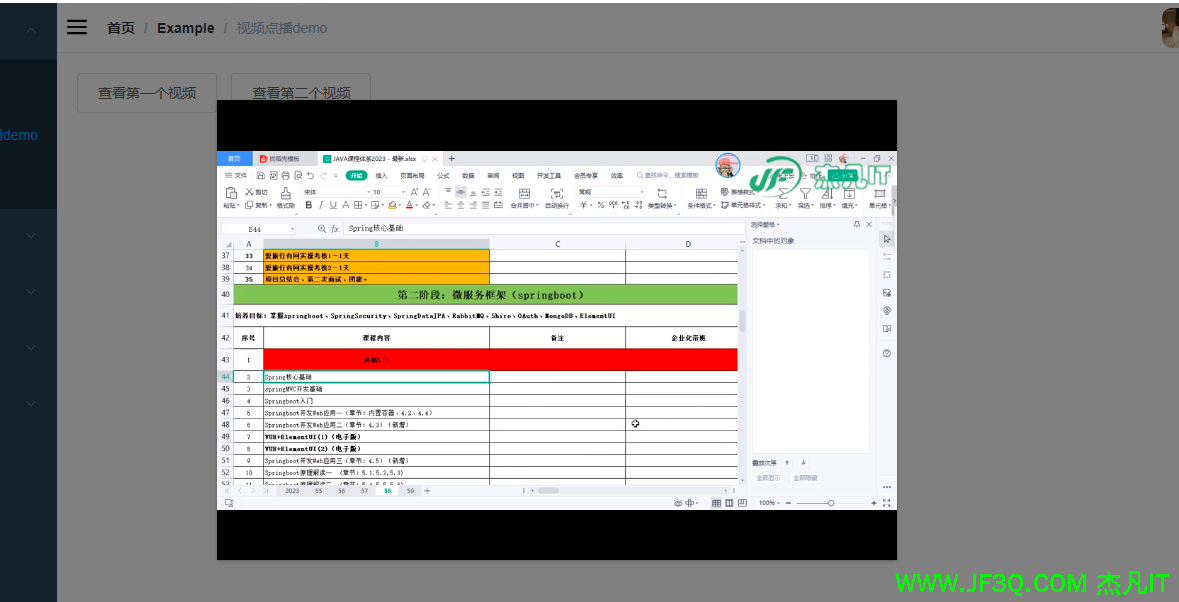Click the hamburger sidebar collapse icon
The width and height of the screenshot is (1179, 602).
click(x=77, y=27)
